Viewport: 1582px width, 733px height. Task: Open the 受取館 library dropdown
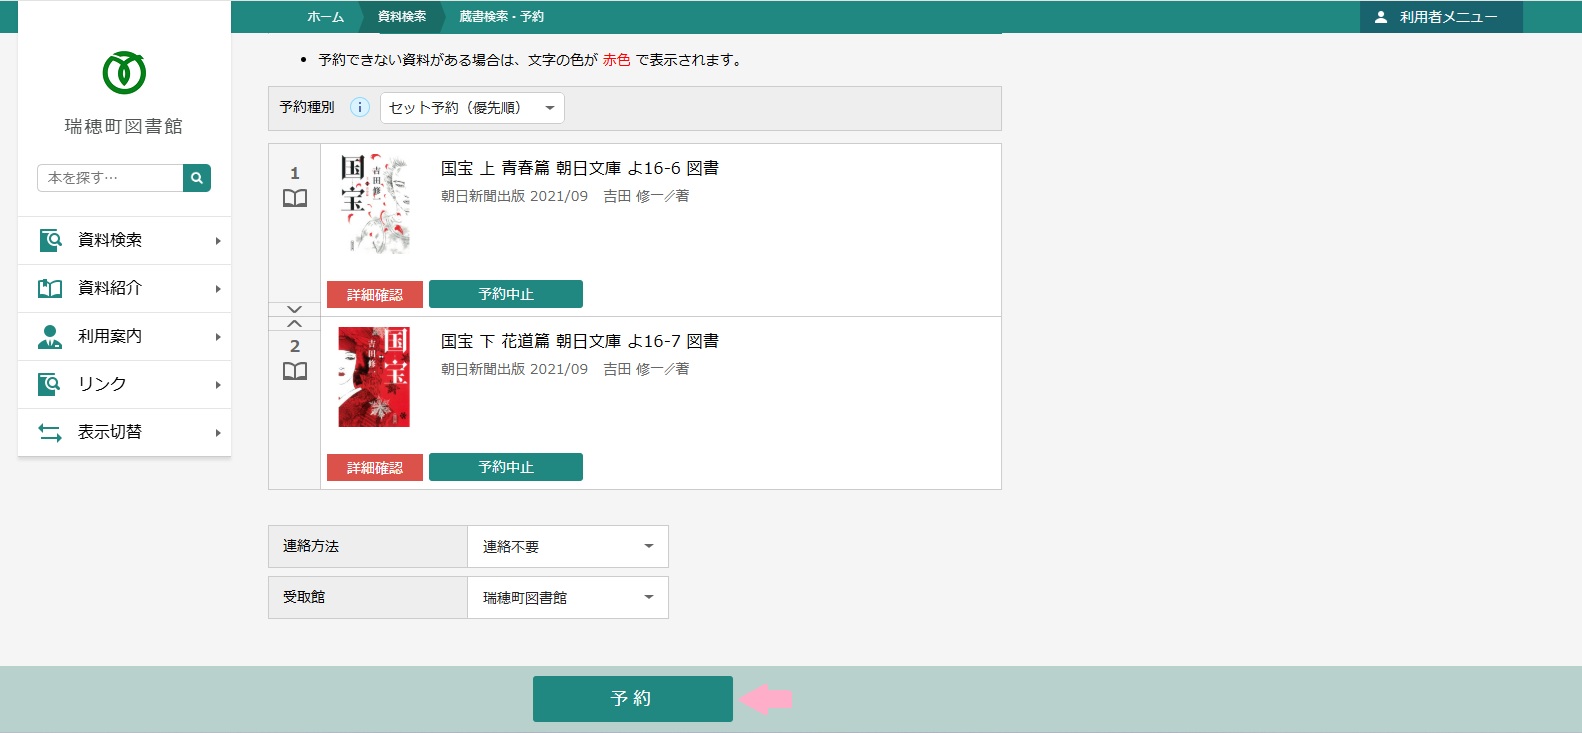(567, 598)
